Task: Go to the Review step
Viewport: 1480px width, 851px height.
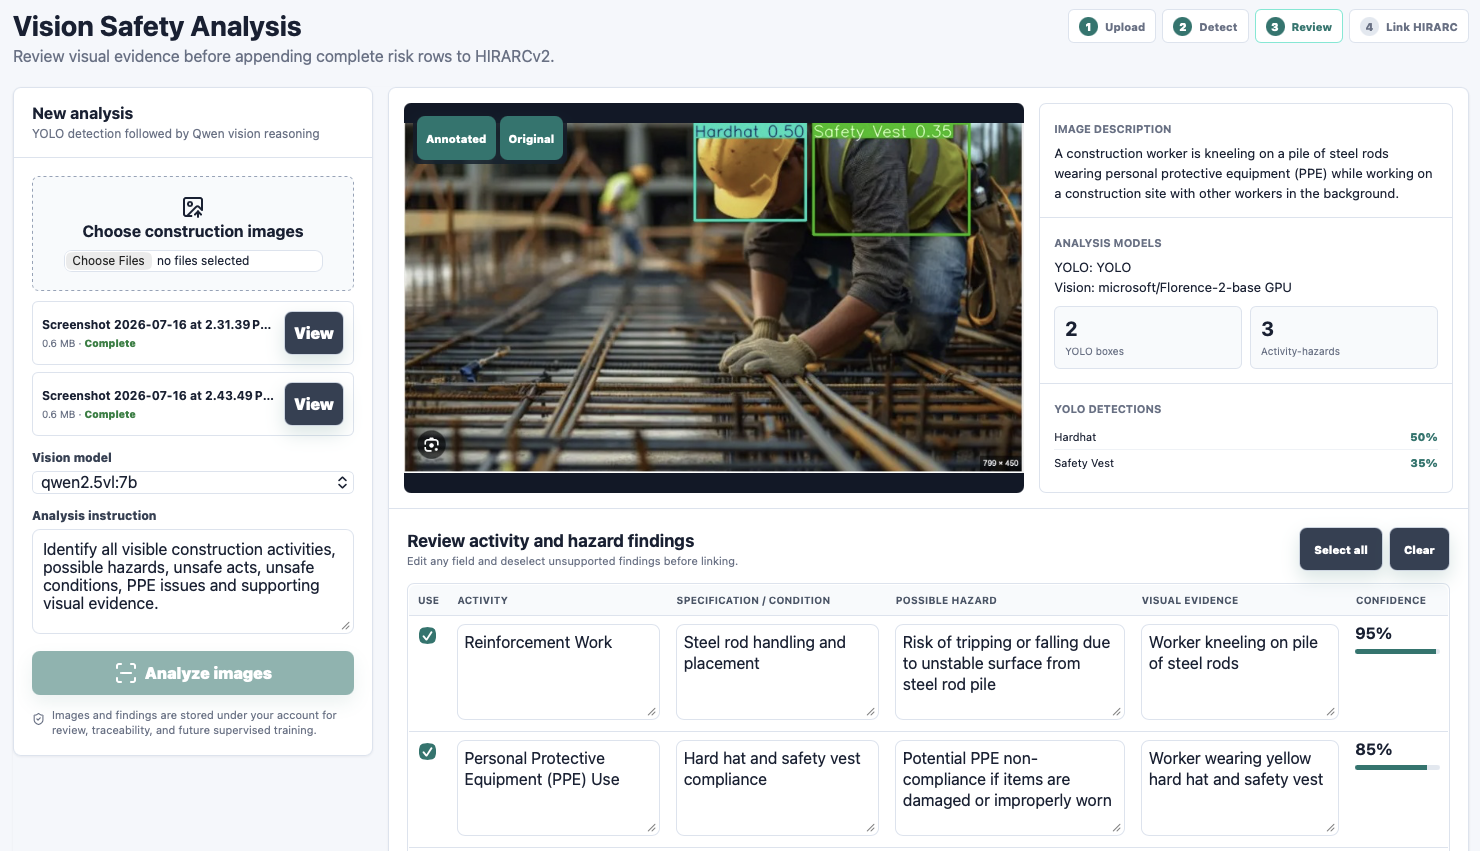Action: pyautogui.click(x=1299, y=27)
